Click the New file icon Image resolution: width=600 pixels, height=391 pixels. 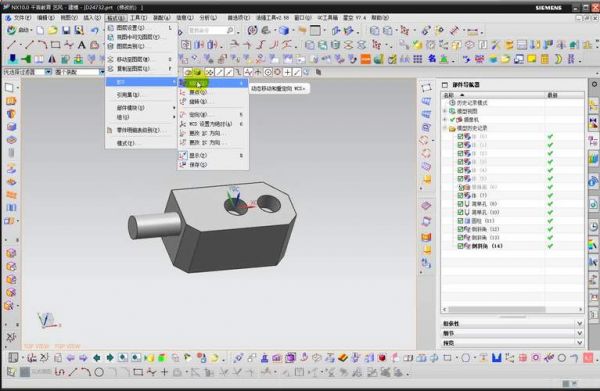coord(40,31)
